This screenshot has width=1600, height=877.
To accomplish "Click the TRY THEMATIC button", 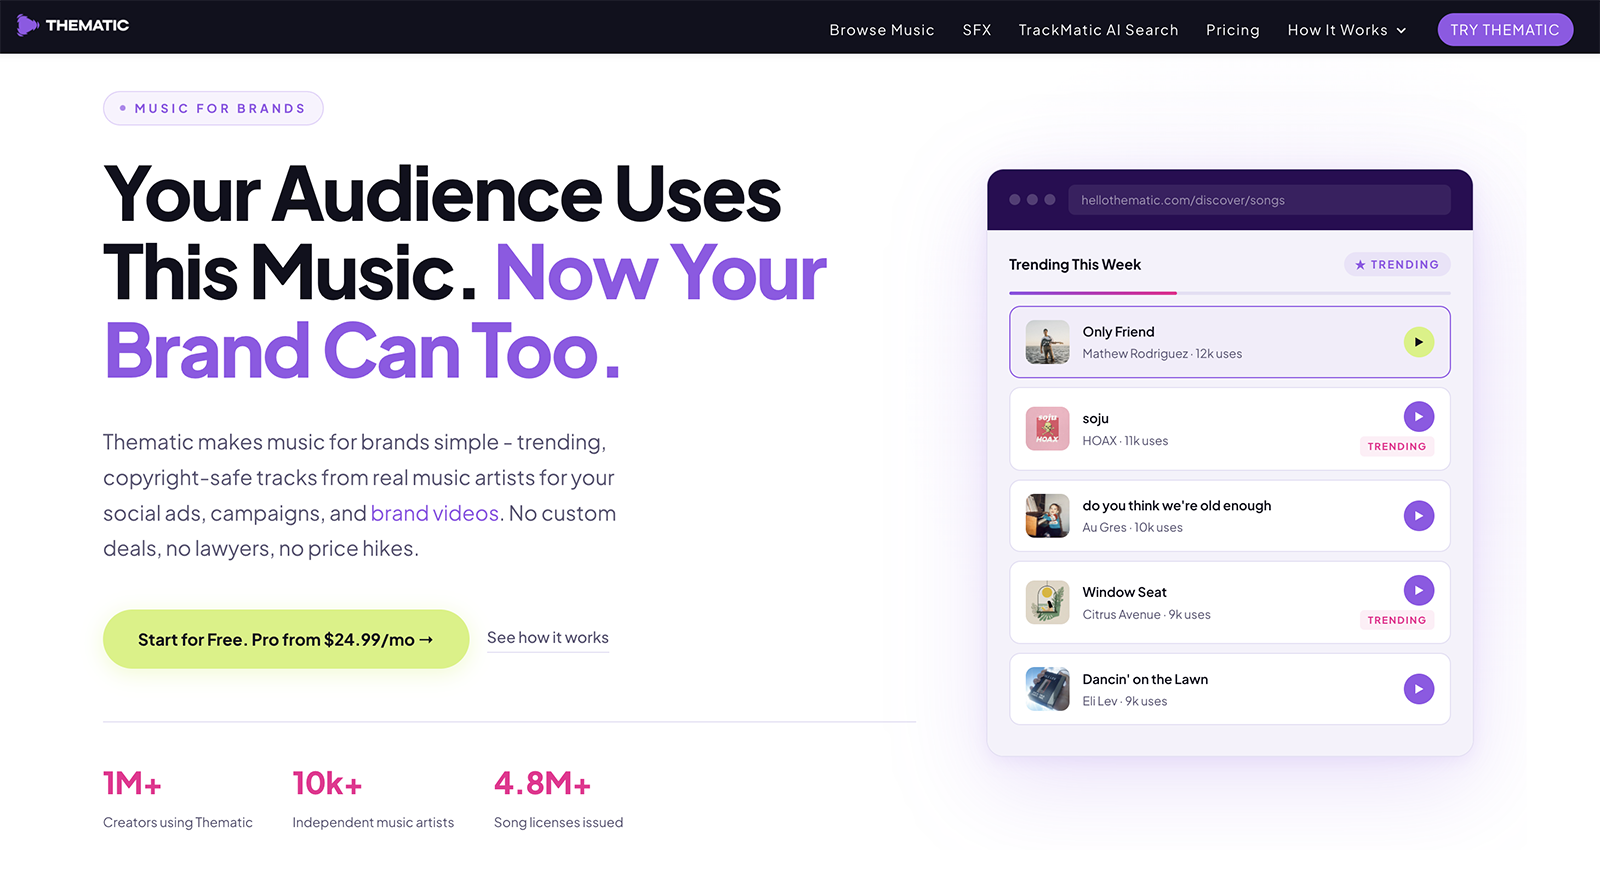I will [x=1505, y=30].
